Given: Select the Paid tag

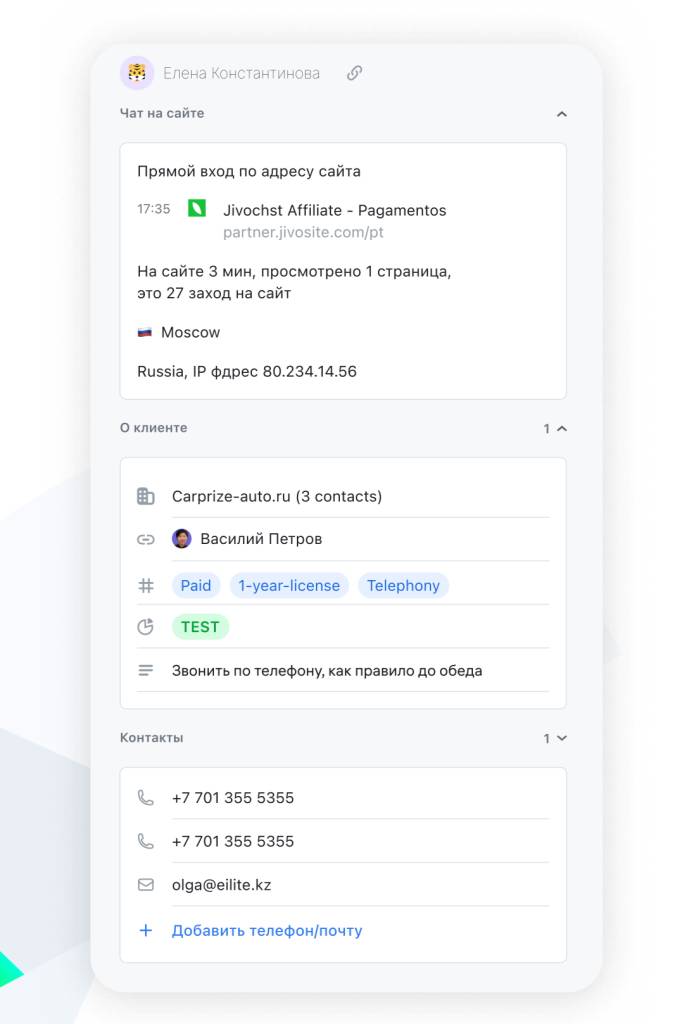Looking at the screenshot, I should [196, 586].
